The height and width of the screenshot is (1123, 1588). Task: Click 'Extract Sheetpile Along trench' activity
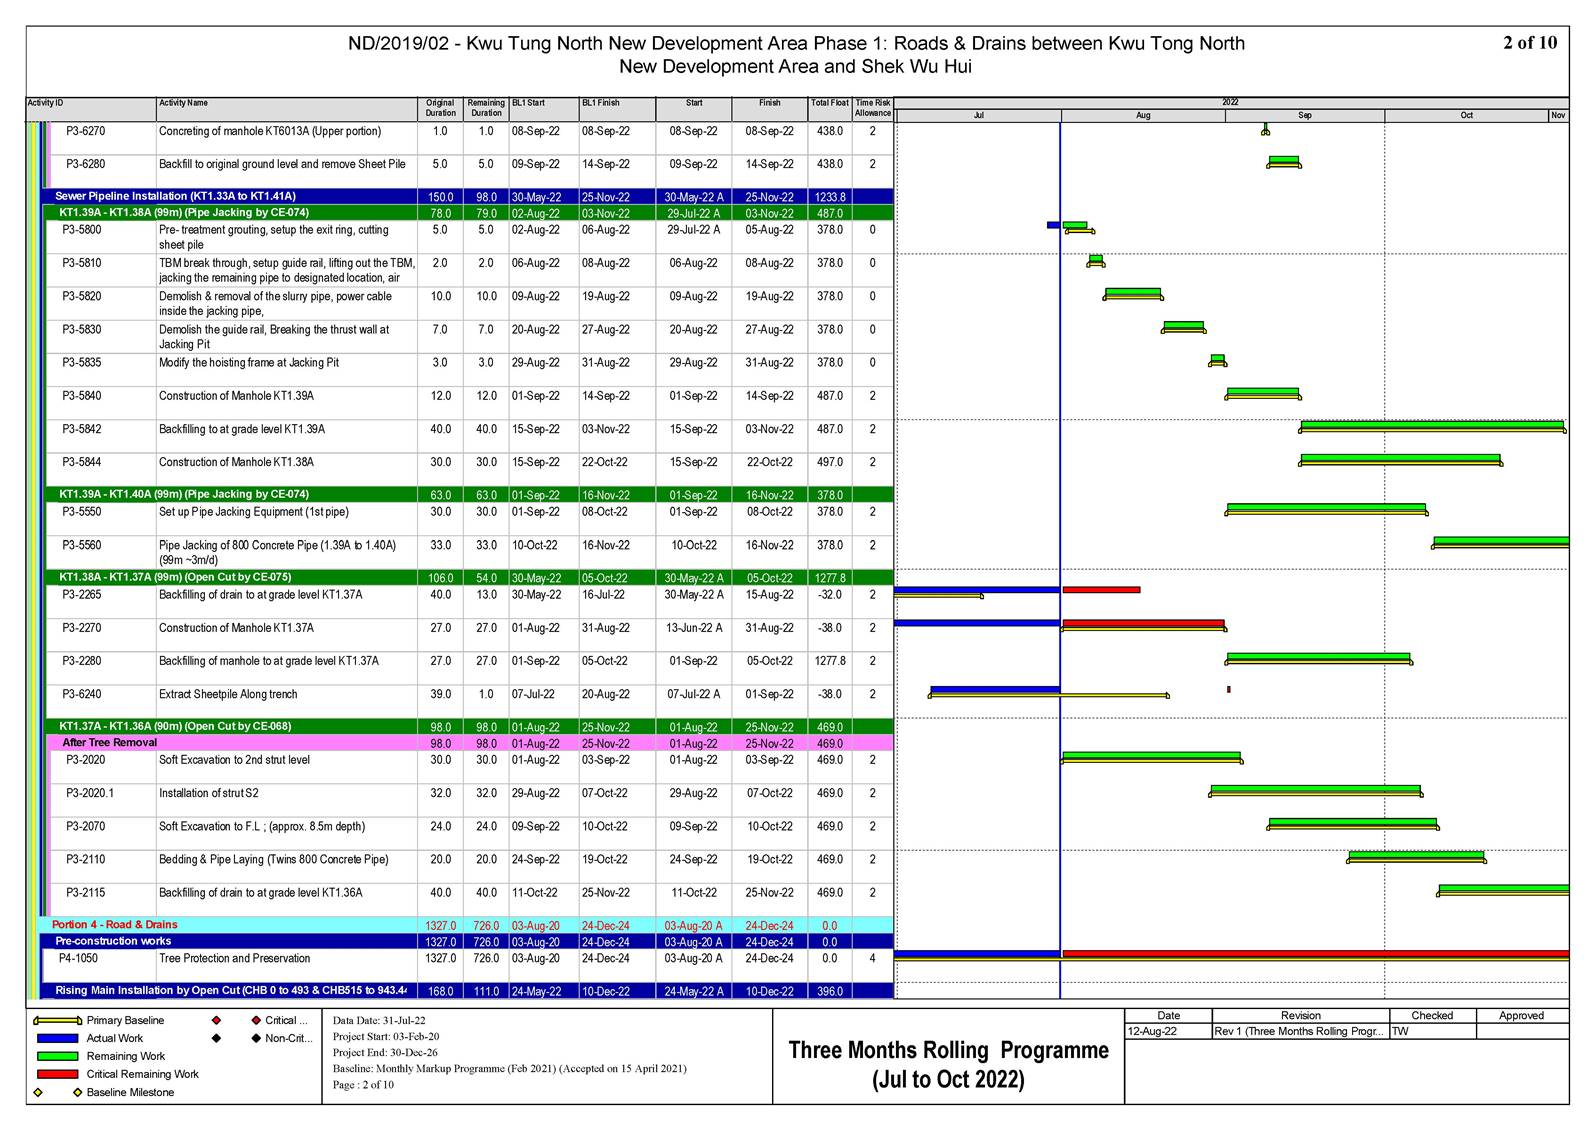pyautogui.click(x=228, y=694)
